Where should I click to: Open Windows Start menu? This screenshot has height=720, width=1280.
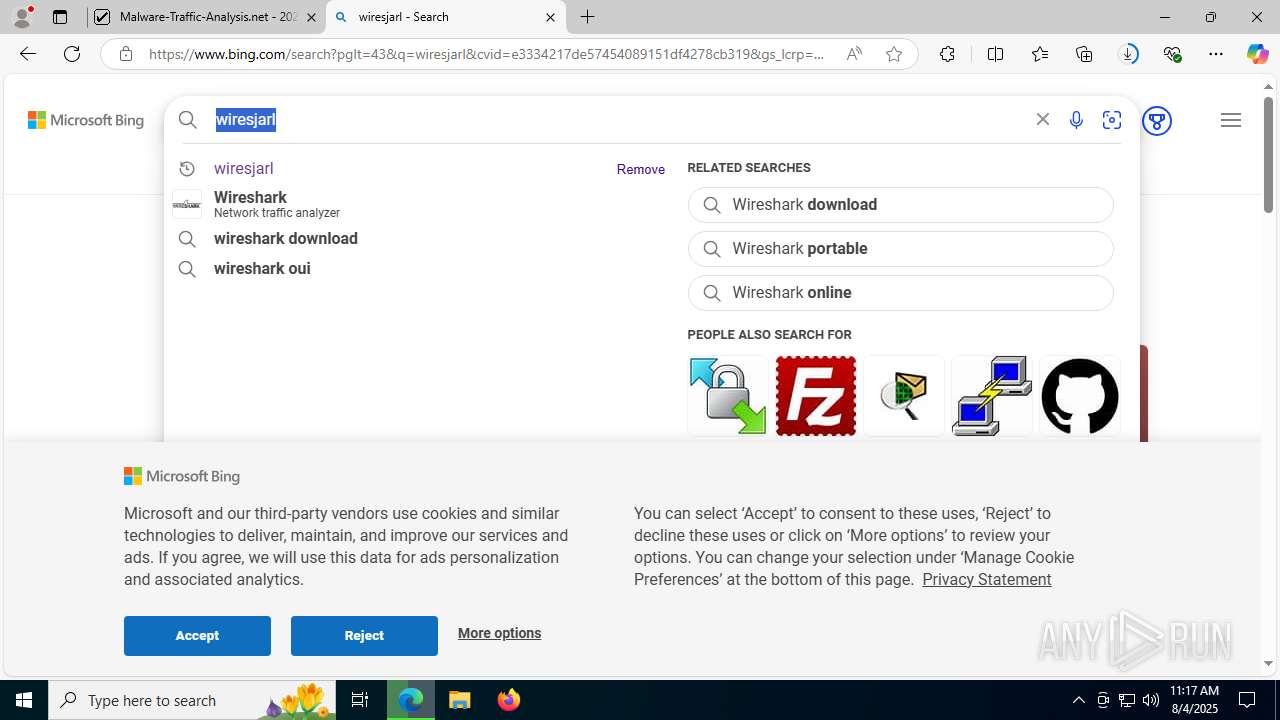(24, 700)
